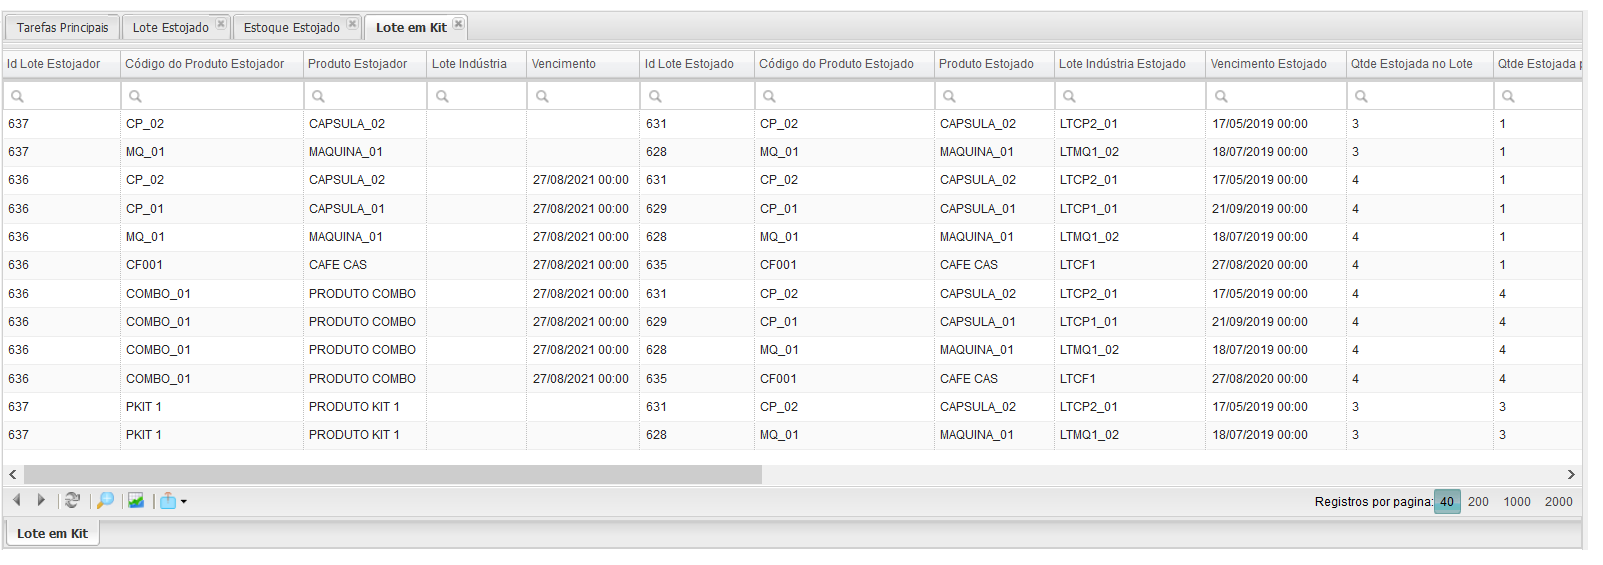The image size is (1603, 565).
Task: Select Id Lote Estojado 635 in CF001 Estojador row
Action: [656, 265]
